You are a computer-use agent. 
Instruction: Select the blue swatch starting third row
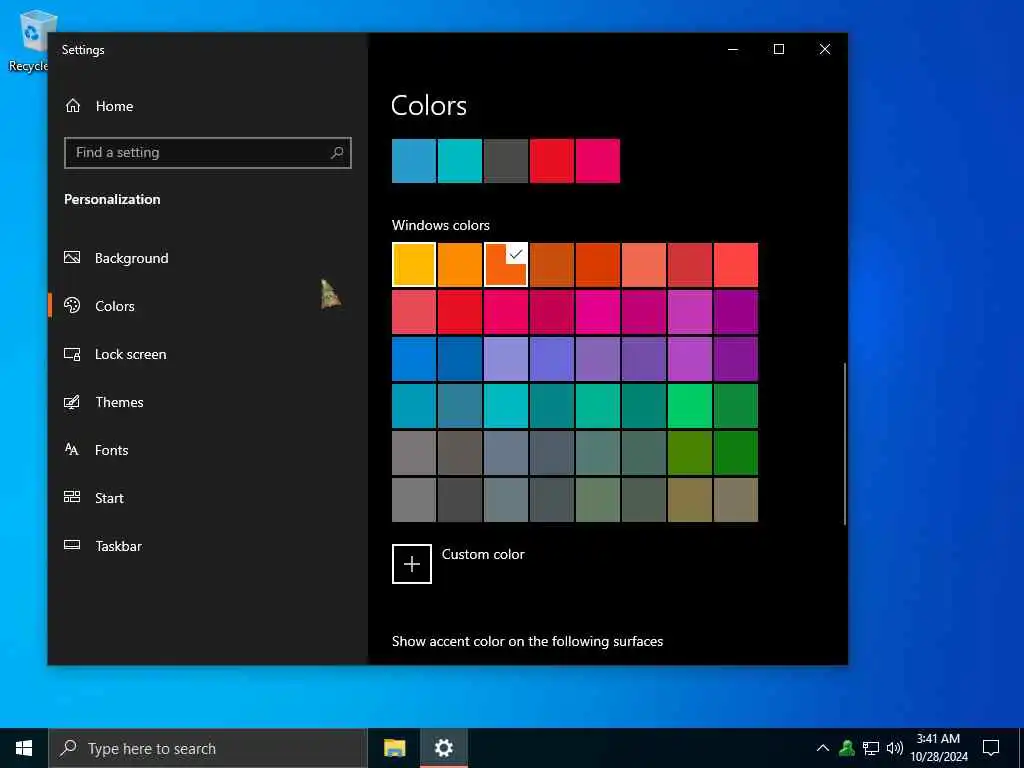click(414, 359)
